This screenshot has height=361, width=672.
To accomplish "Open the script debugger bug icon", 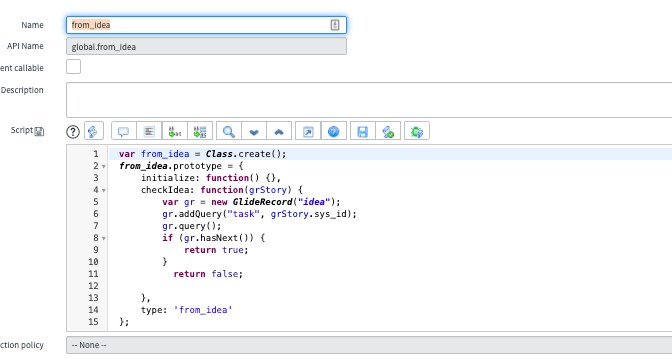I will coord(417,131).
